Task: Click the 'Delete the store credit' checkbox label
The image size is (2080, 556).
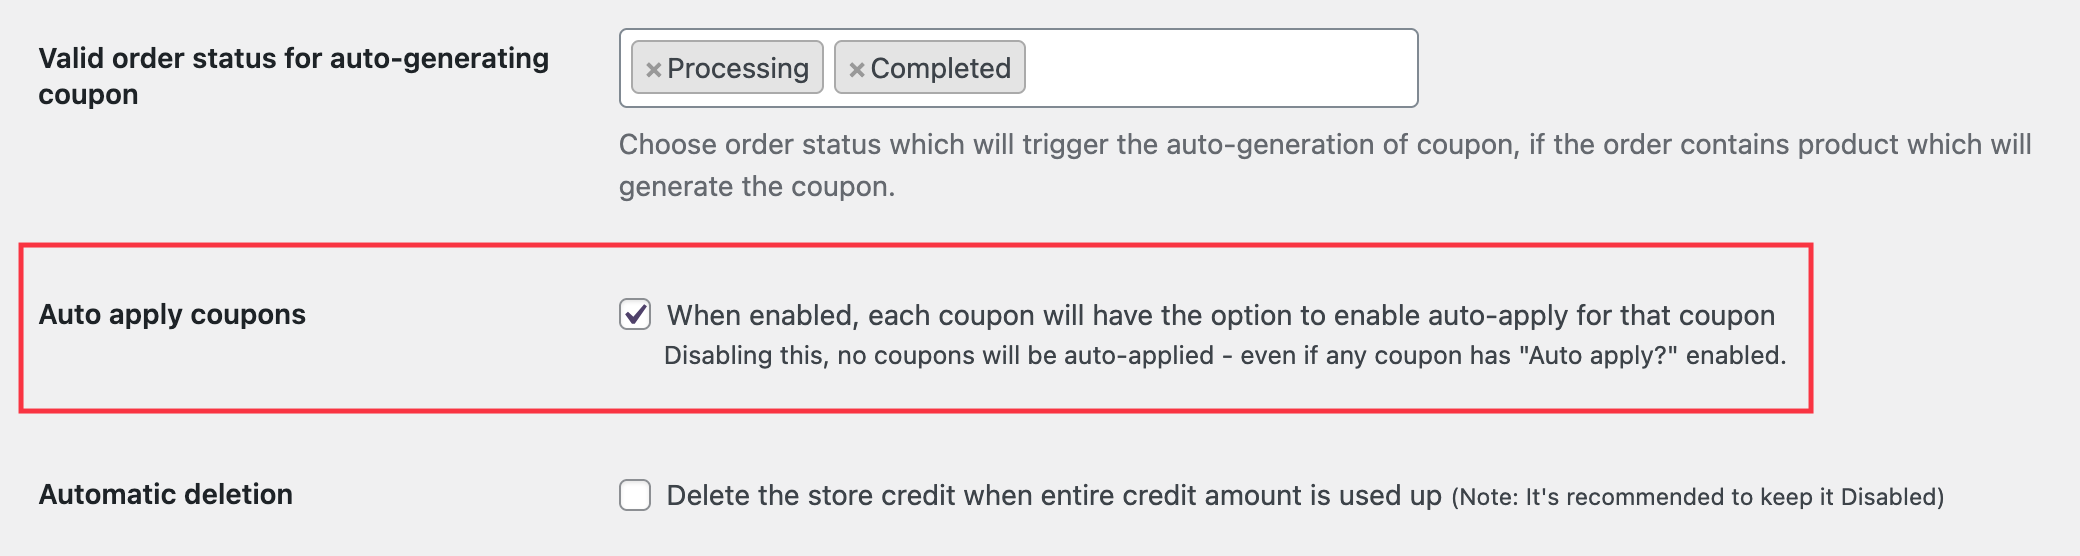Action: [1054, 495]
